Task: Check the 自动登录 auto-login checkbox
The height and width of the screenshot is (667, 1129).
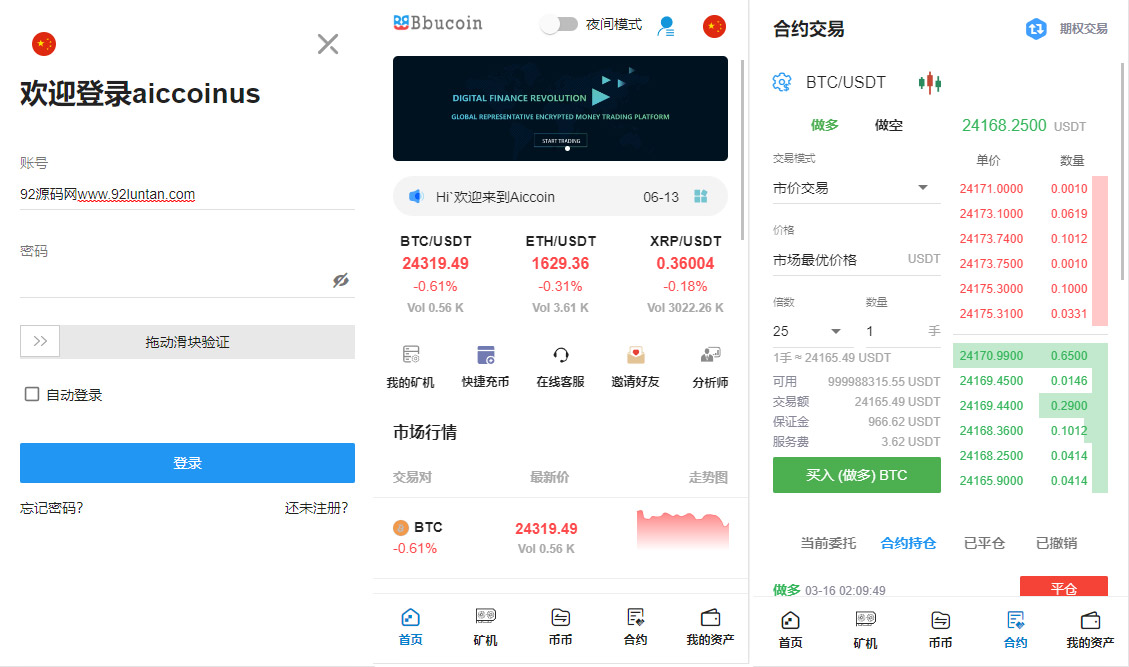Action: (x=32, y=395)
